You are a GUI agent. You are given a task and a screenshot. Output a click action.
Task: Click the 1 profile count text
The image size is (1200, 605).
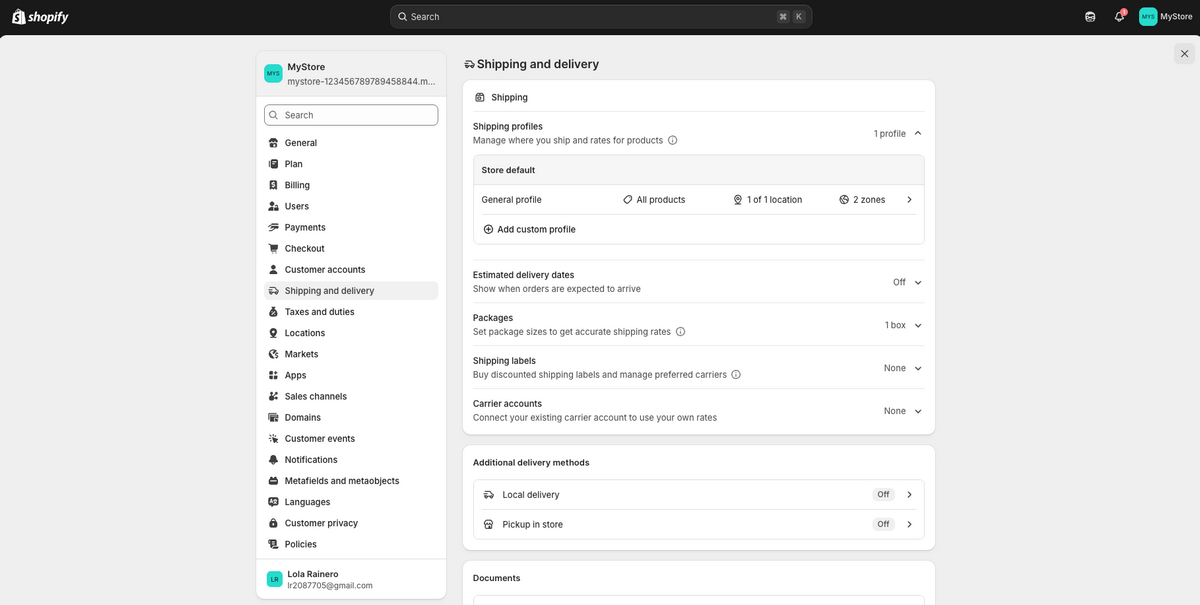point(890,133)
